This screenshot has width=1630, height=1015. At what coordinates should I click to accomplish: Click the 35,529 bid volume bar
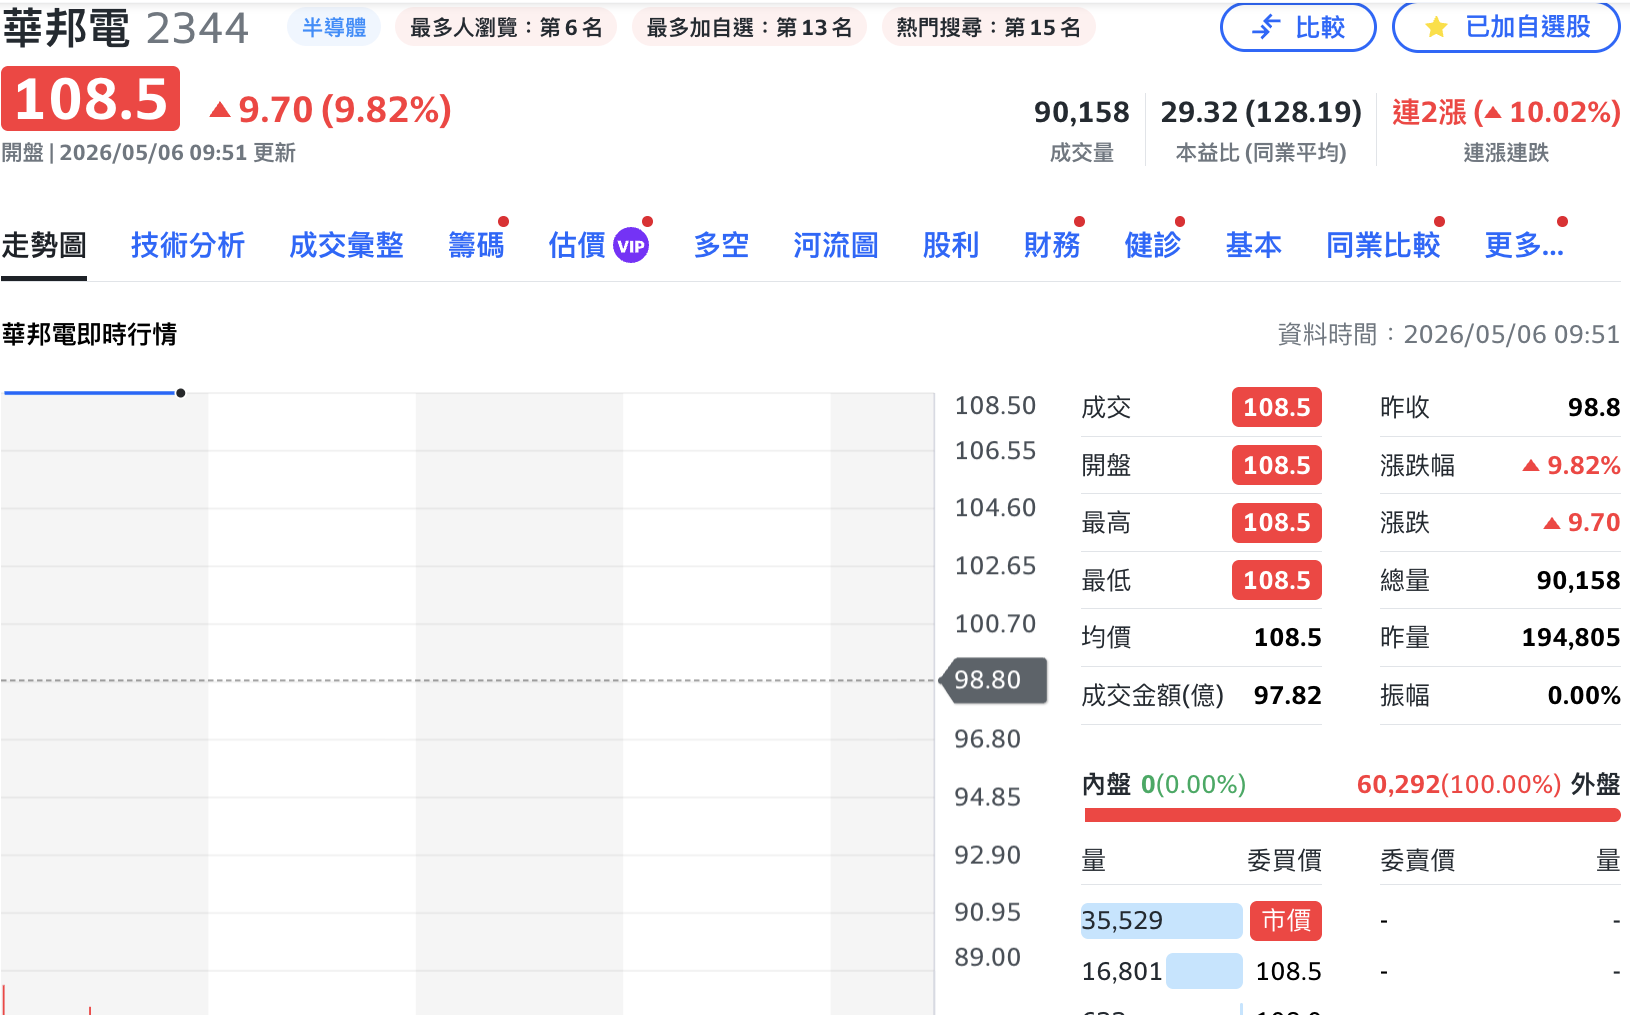coord(1161,920)
